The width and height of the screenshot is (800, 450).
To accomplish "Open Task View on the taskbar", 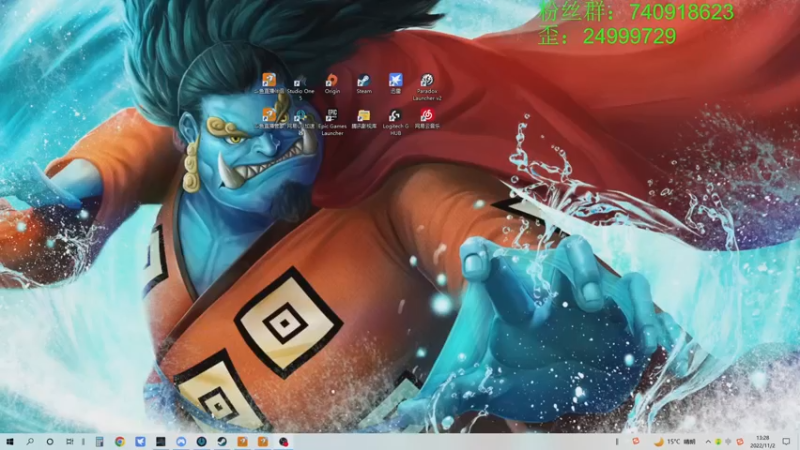I will (70, 441).
